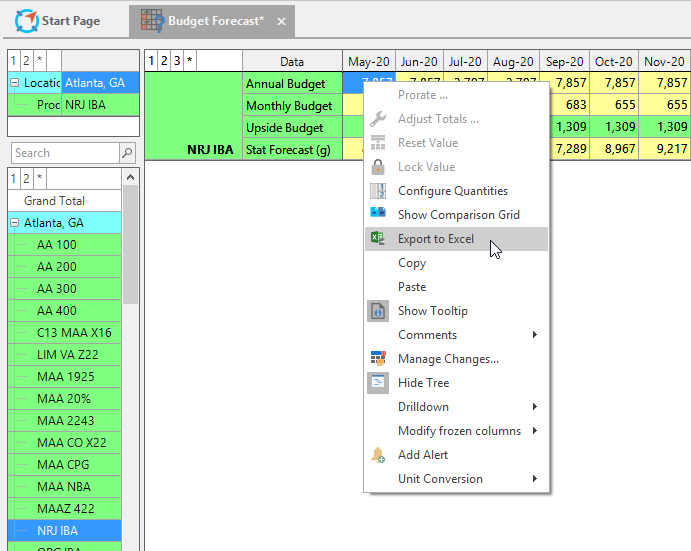Choose Copy from the context menu

pos(457,263)
